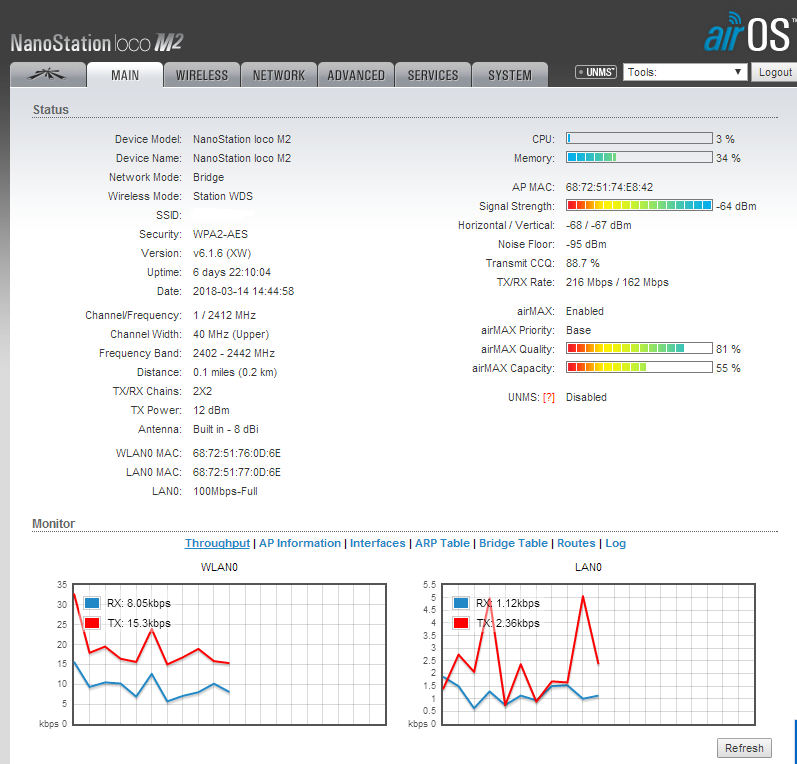Click the airOS logo
The height and width of the screenshot is (764, 797).
click(x=750, y=33)
